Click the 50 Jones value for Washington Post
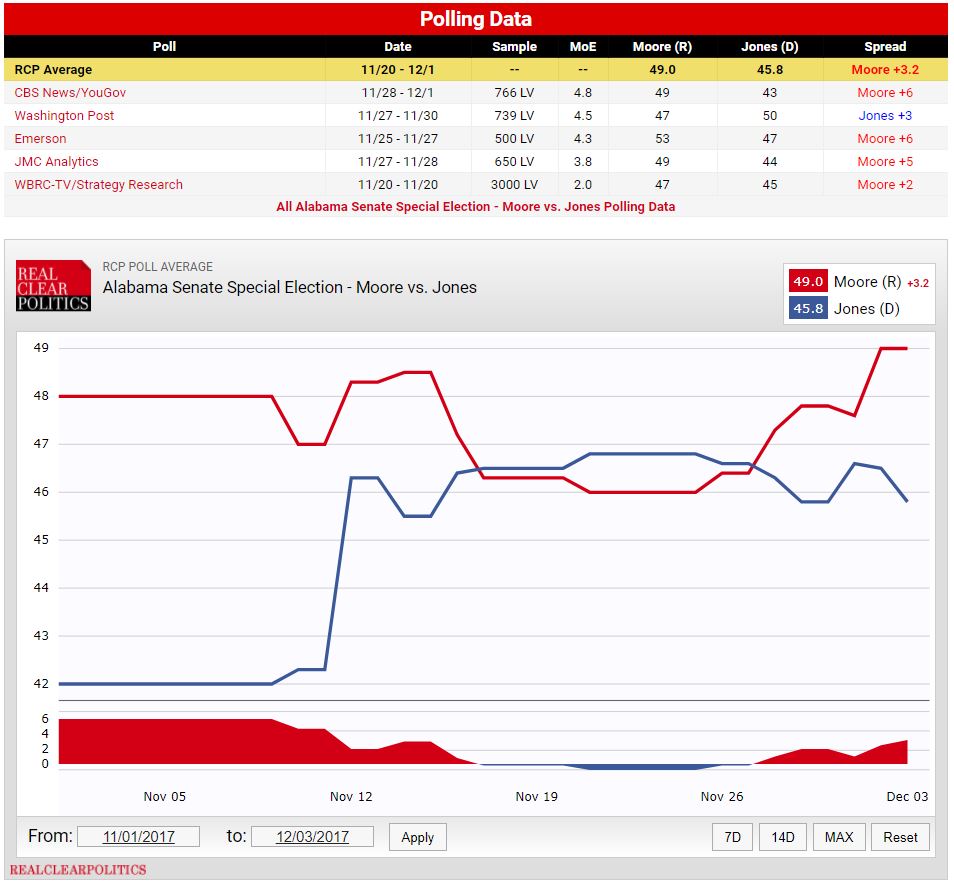954x889 pixels. click(770, 116)
